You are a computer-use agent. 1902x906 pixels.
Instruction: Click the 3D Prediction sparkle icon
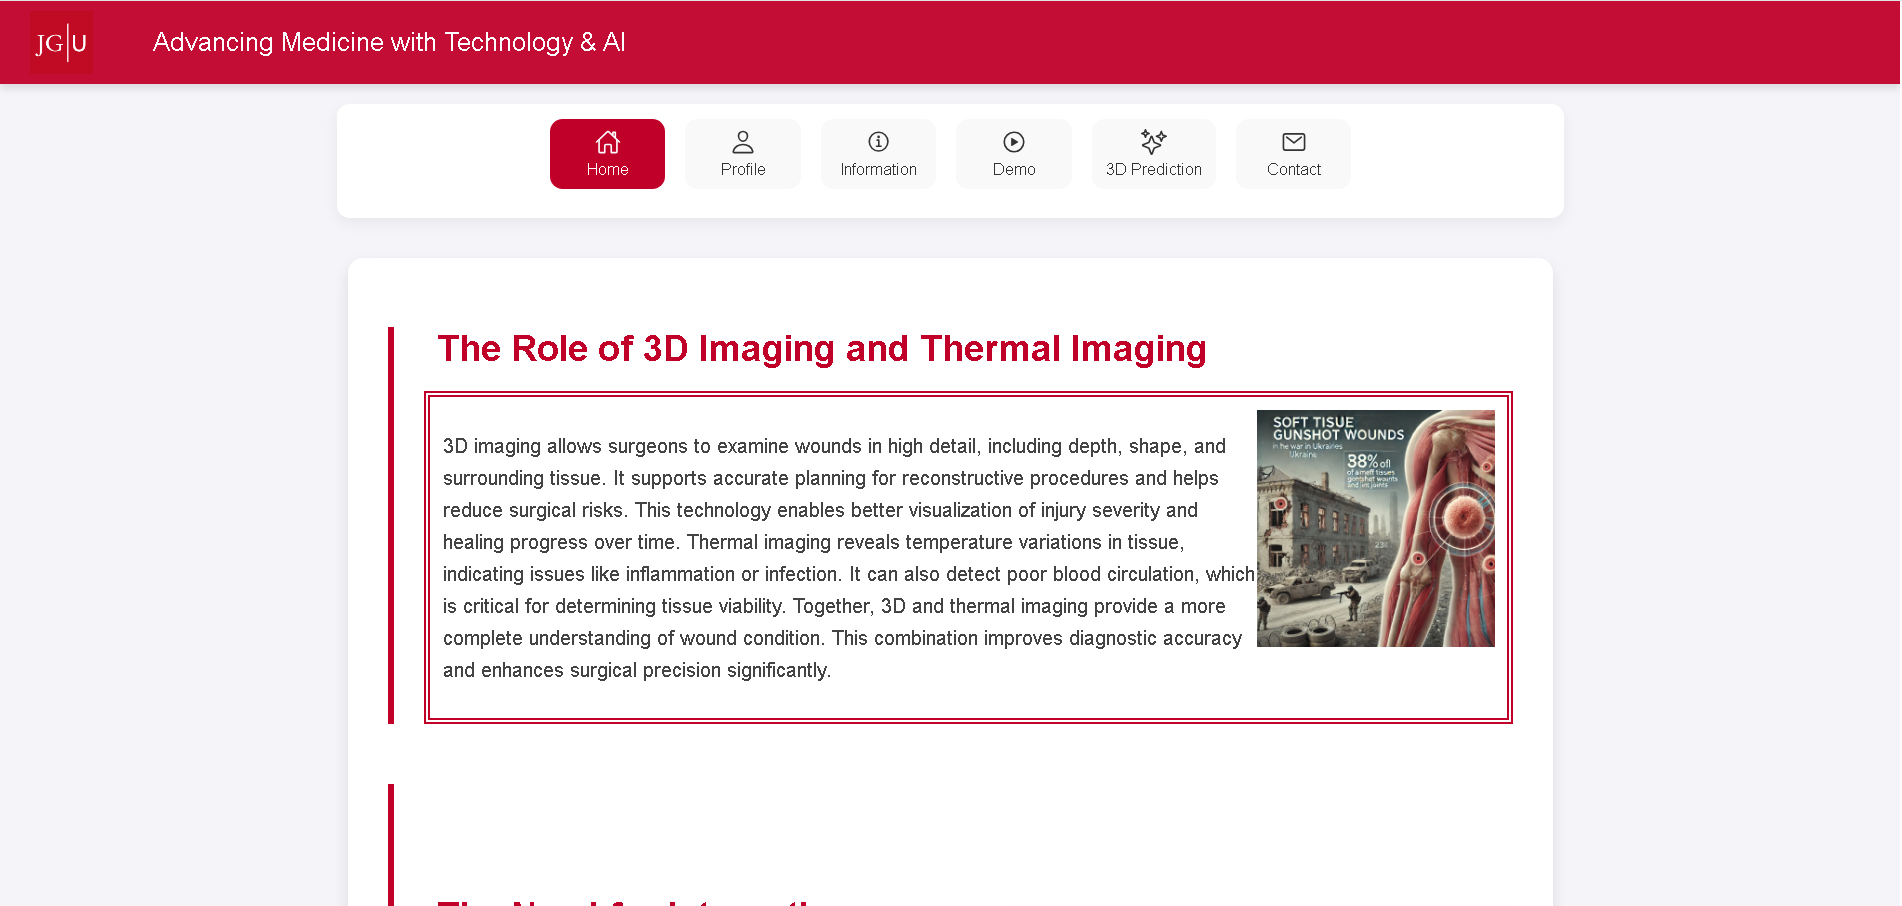pos(1154,142)
